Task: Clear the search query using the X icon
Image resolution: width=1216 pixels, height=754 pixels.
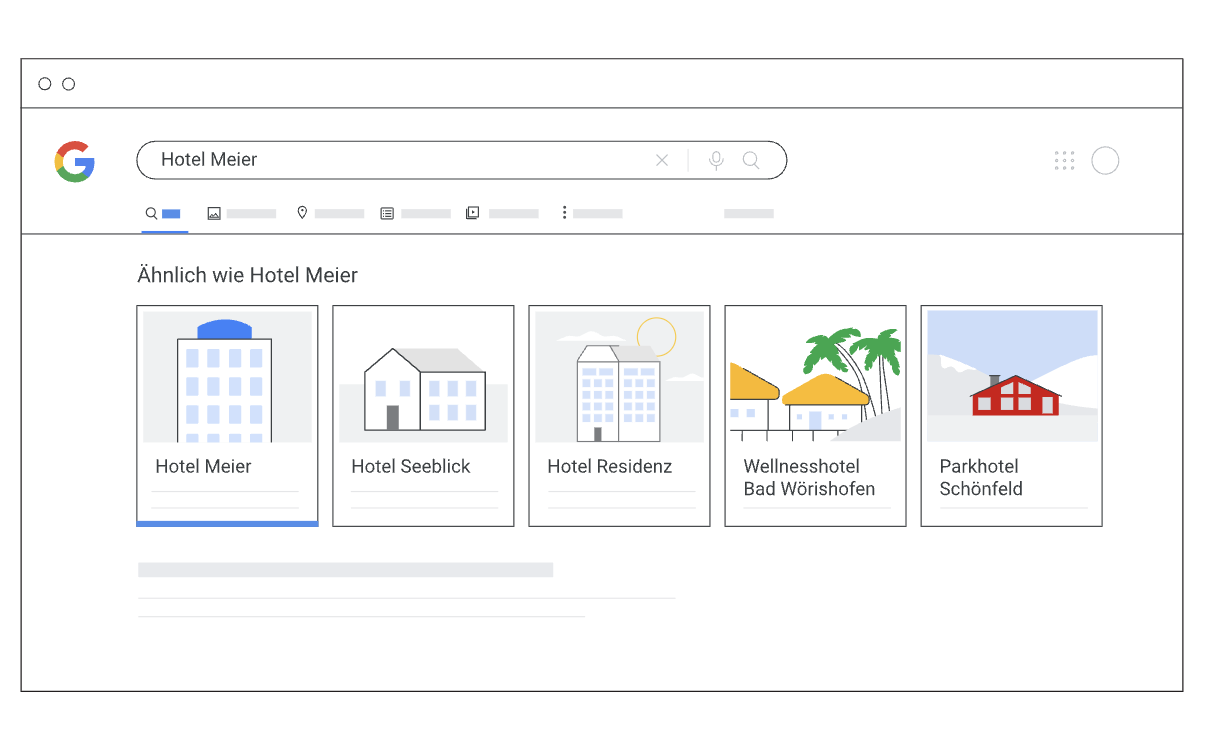Action: pyautogui.click(x=662, y=160)
